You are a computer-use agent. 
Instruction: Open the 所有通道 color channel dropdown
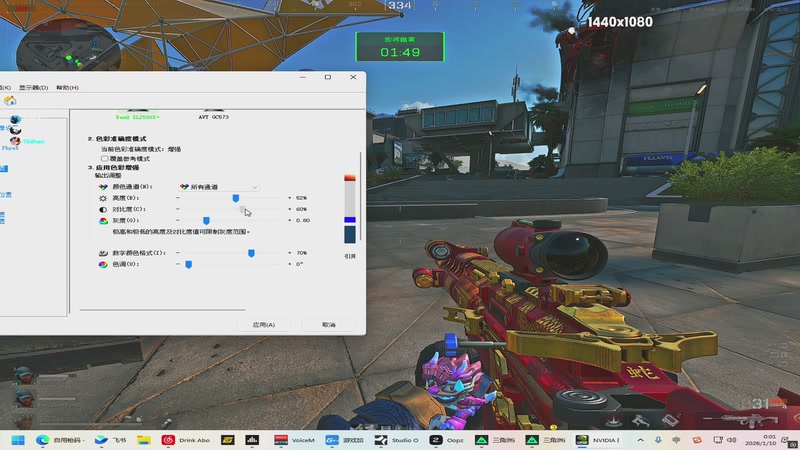tap(219, 187)
